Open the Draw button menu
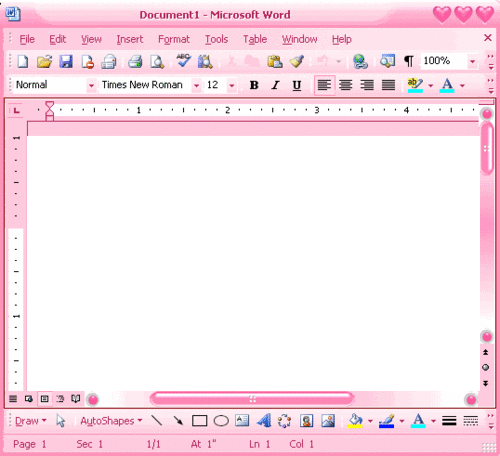Viewport: 500px width, 456px height. coord(30,421)
